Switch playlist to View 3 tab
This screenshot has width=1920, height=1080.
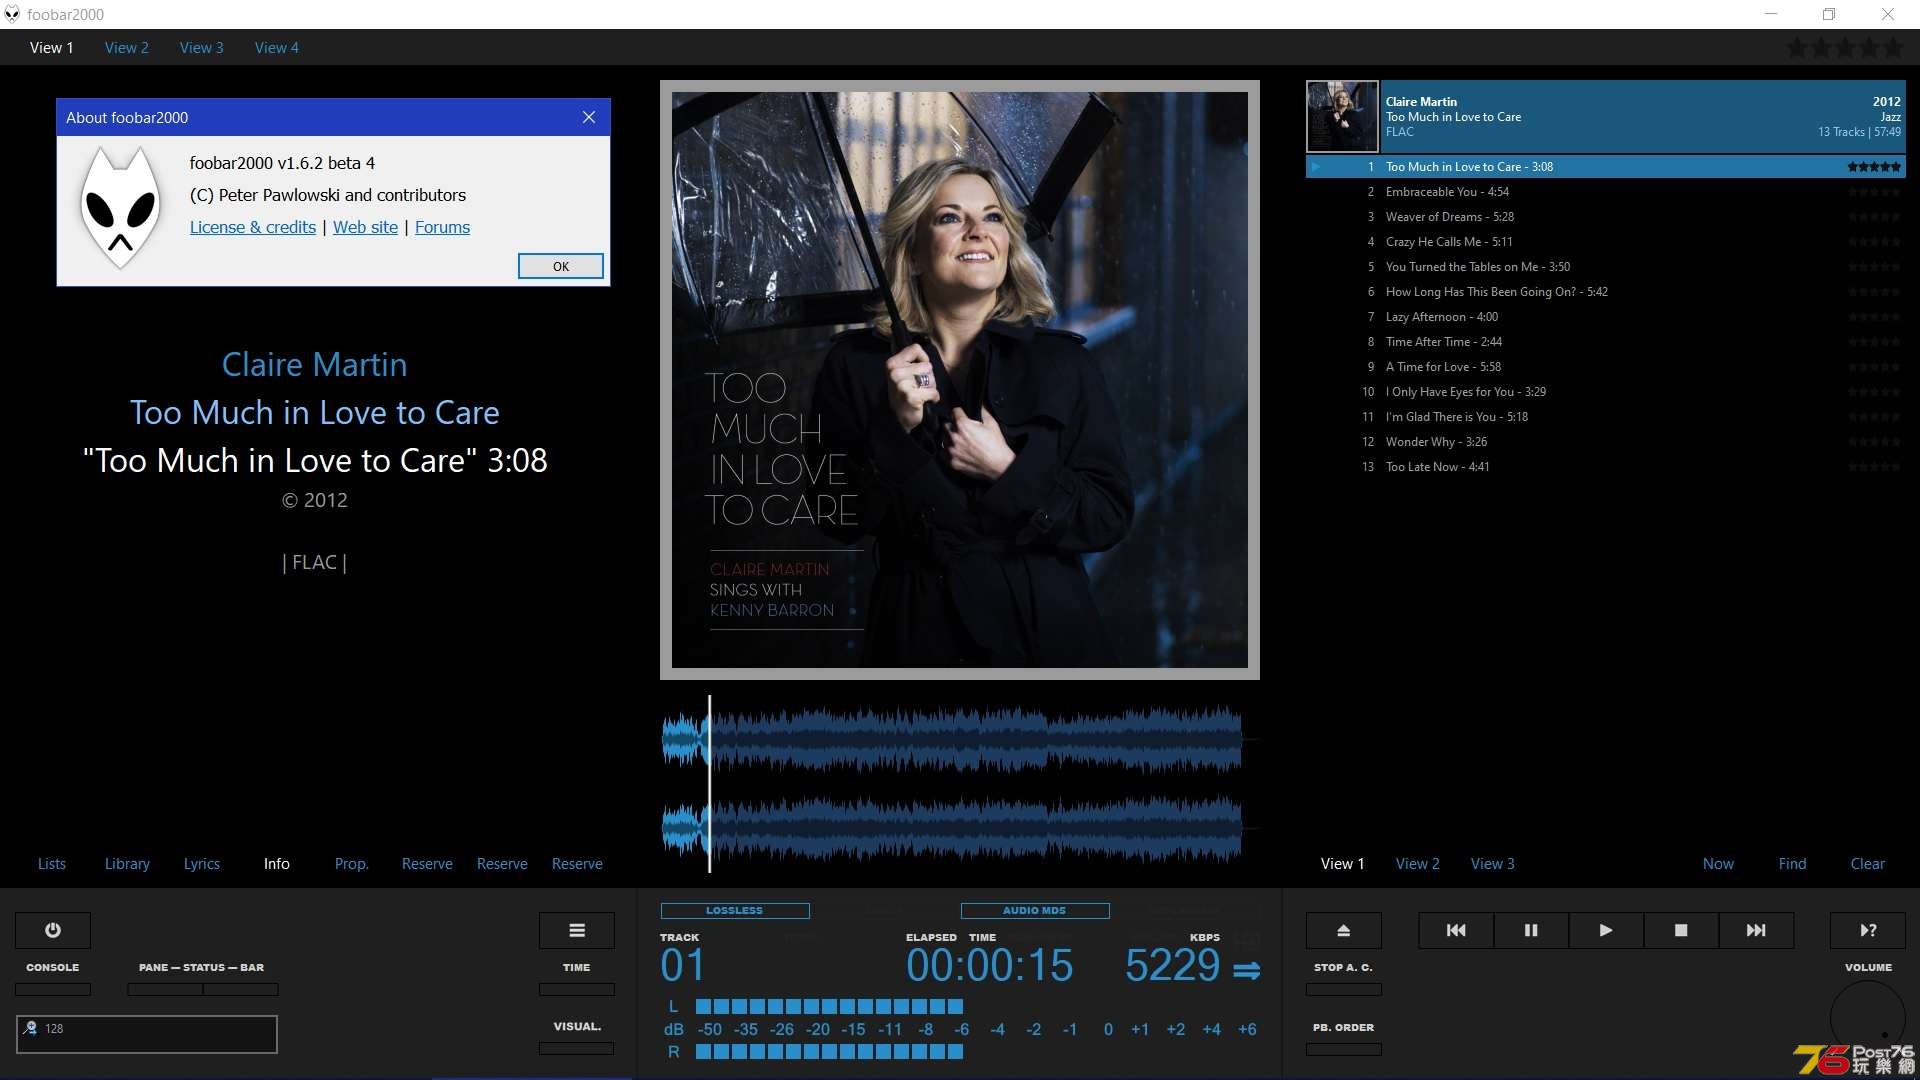(1493, 864)
